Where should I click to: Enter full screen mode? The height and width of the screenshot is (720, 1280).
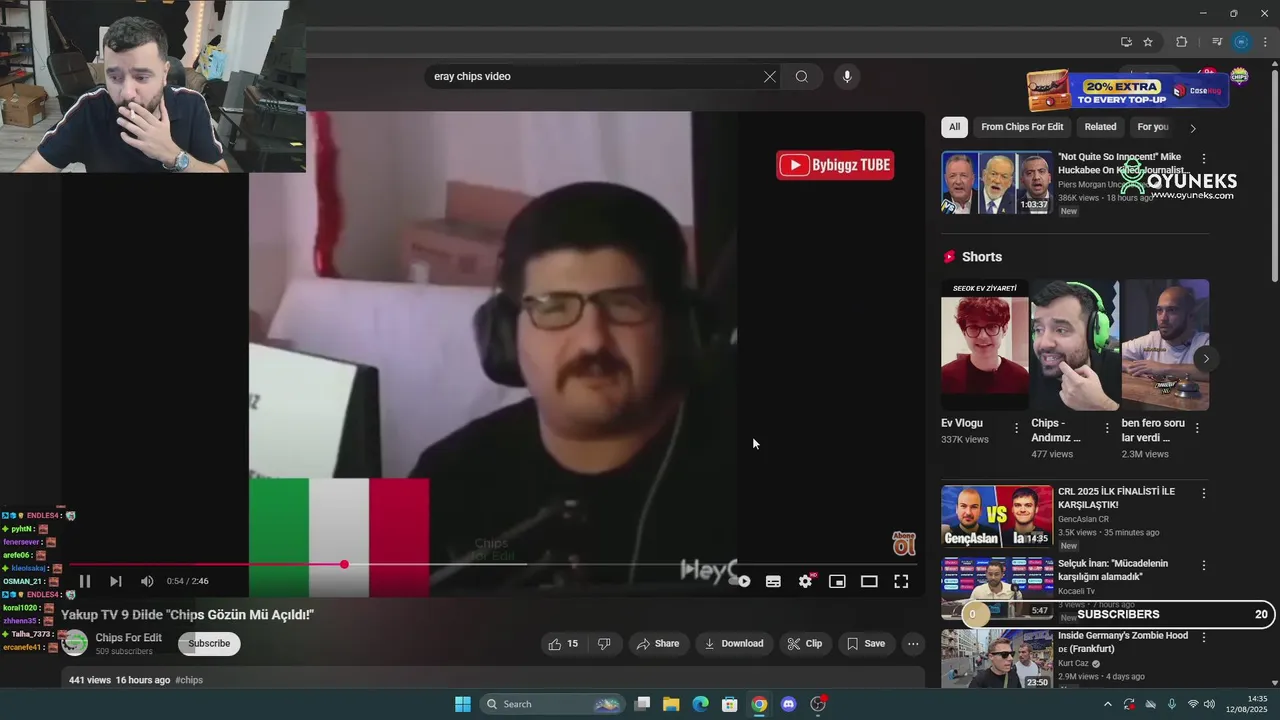point(901,581)
